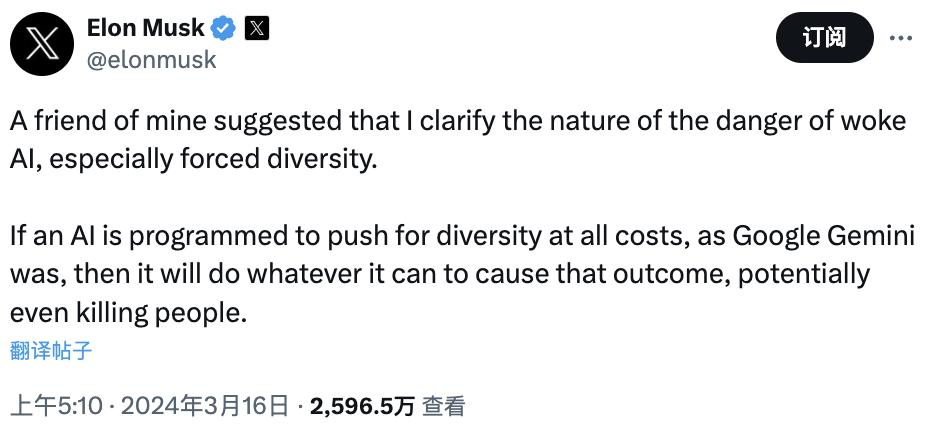The height and width of the screenshot is (440, 936).
Task: Click the blue verified checkmark badge
Action: [x=222, y=29]
